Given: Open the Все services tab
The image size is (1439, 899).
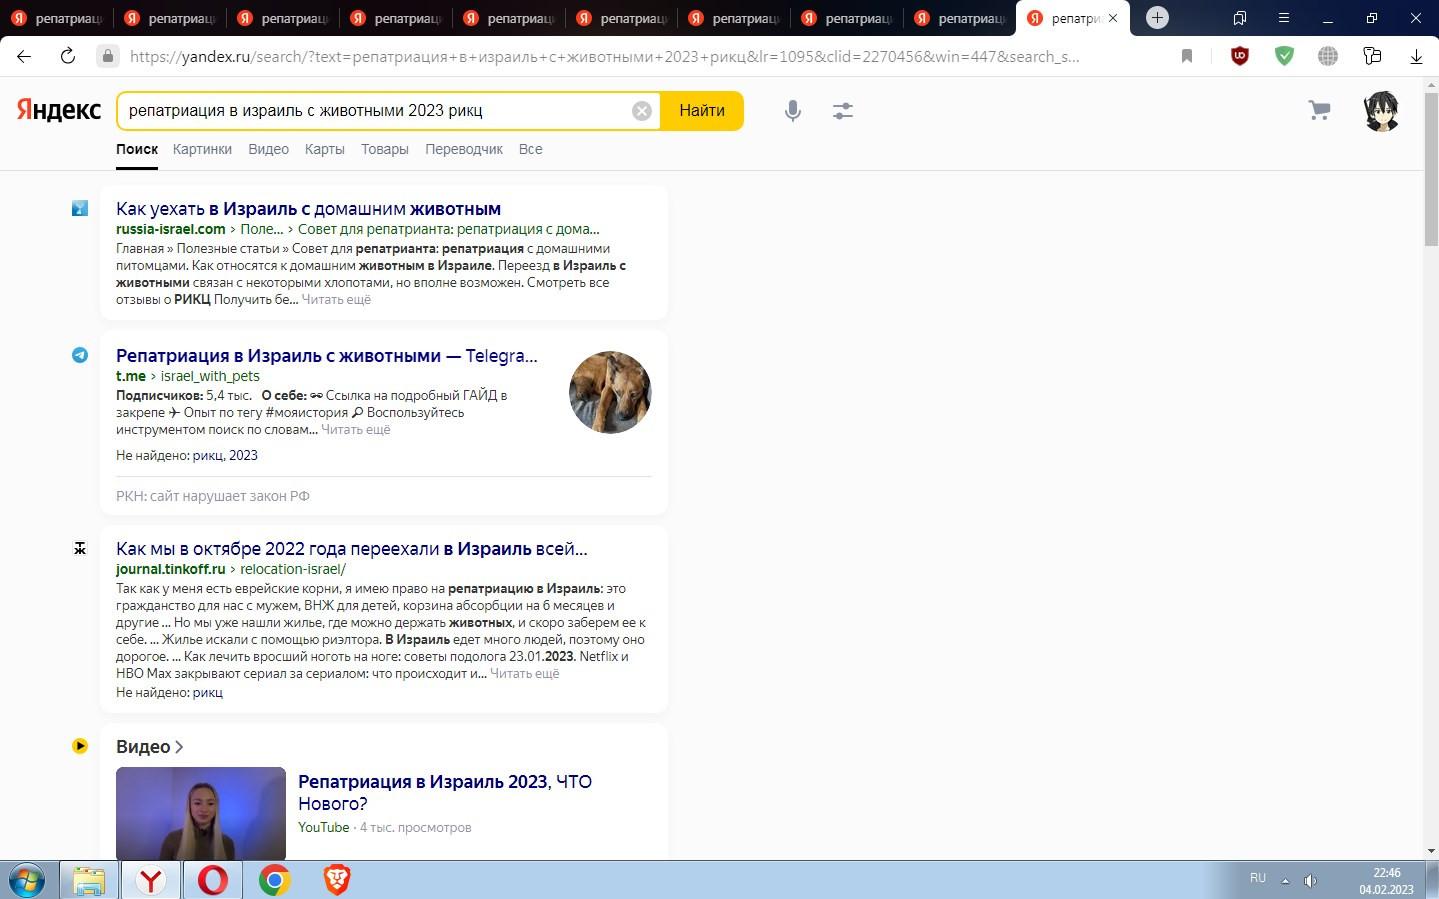Looking at the screenshot, I should point(530,149).
